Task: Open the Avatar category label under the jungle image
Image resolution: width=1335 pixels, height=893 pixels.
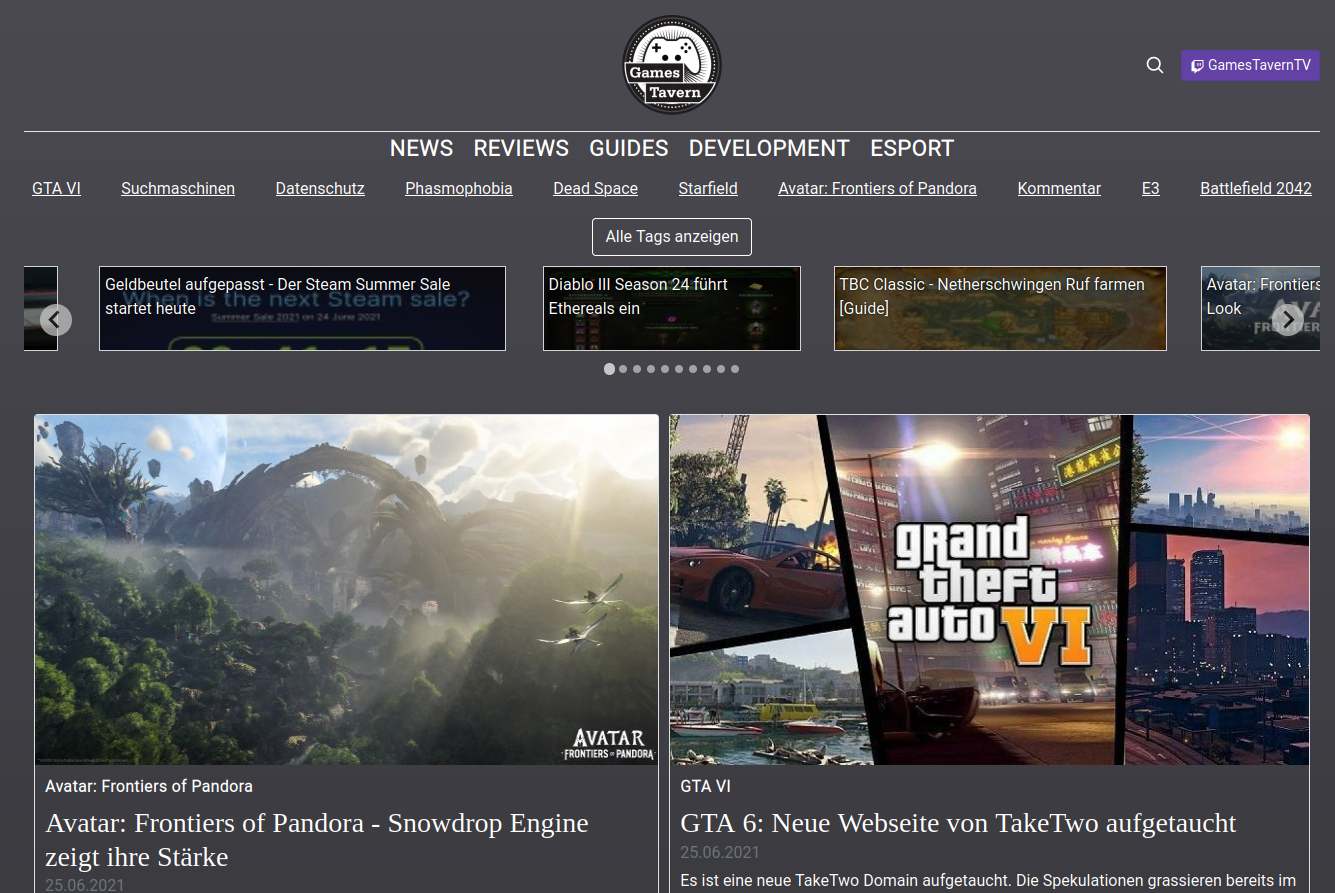Action: [x=149, y=786]
